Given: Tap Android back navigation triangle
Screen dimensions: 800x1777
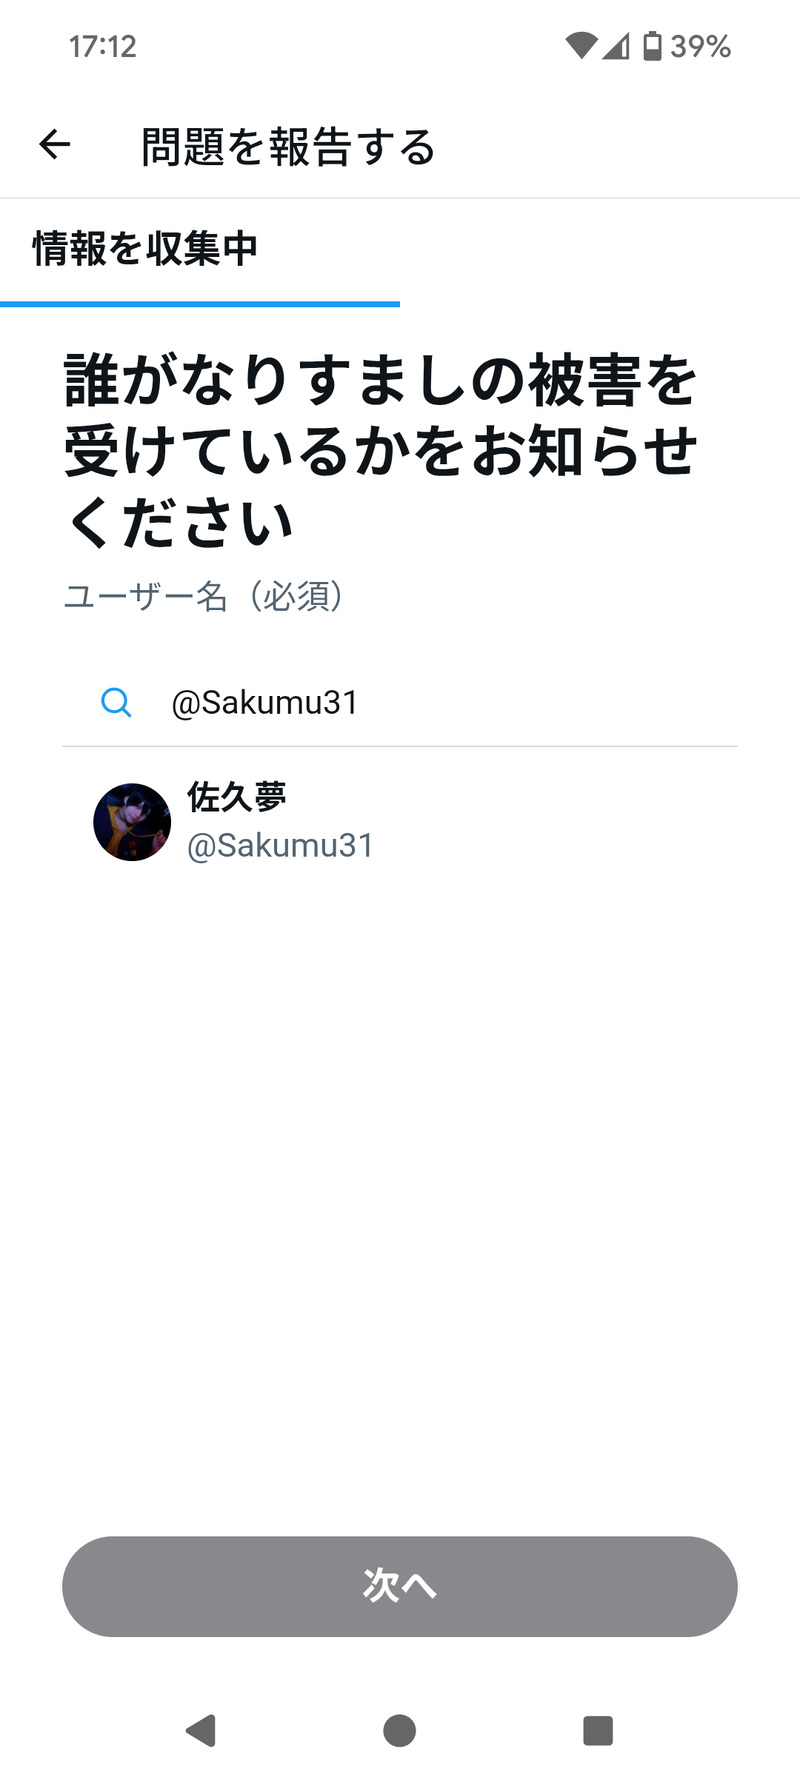Looking at the screenshot, I should pyautogui.click(x=201, y=1730).
